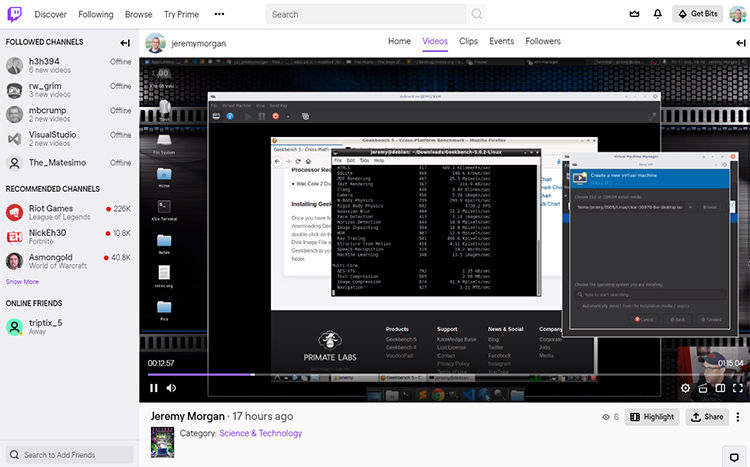Expand recommended channels with Show More
Viewport: 750px width, 467px height.
click(22, 282)
